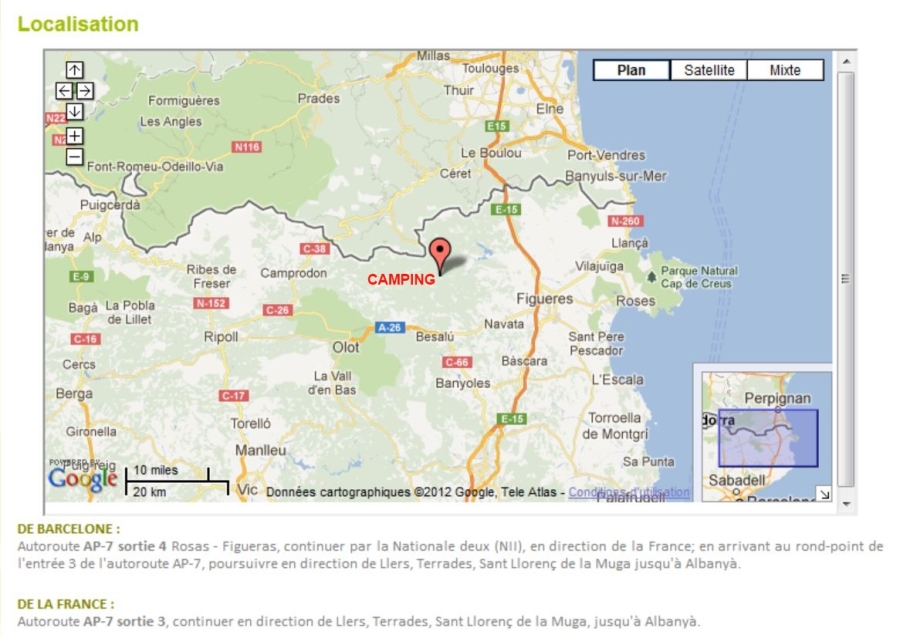Viewport: 900px width, 638px height.
Task: Click the Cap de Creus park icon
Action: (x=652, y=276)
